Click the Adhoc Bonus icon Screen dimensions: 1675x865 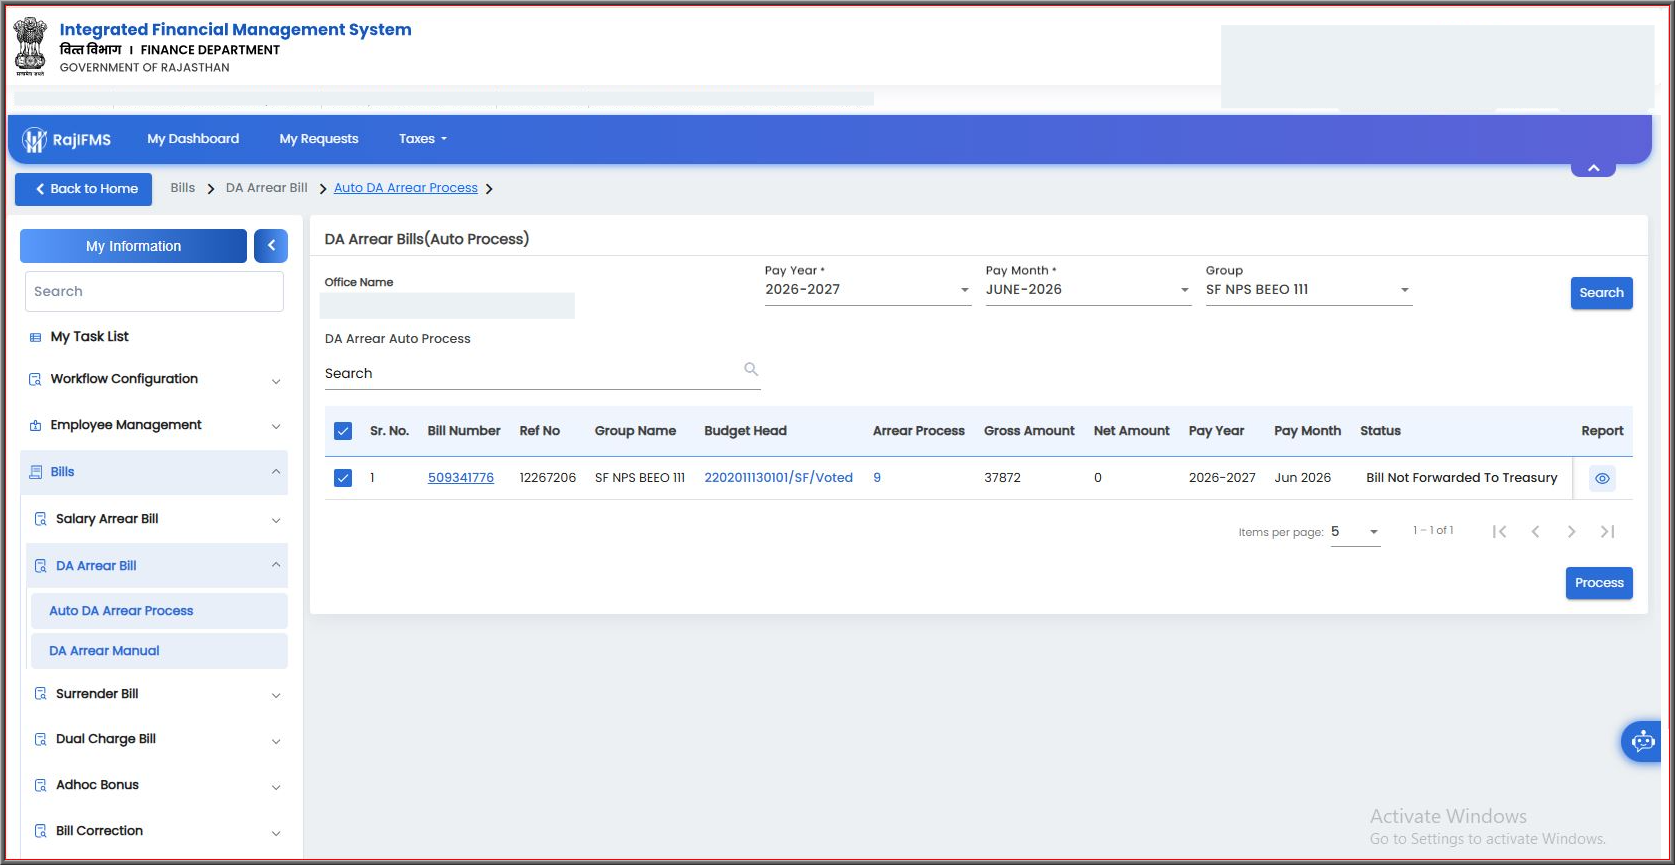pyautogui.click(x=41, y=786)
